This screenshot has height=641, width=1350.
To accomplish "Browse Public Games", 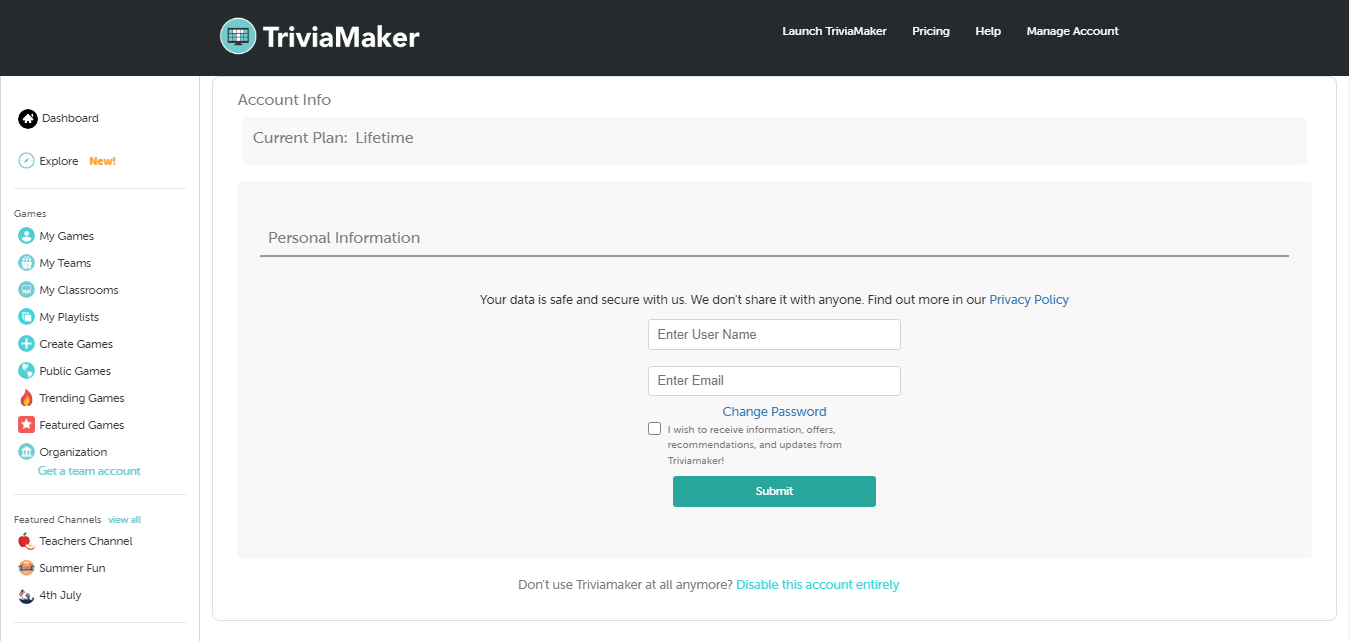I will [73, 370].
